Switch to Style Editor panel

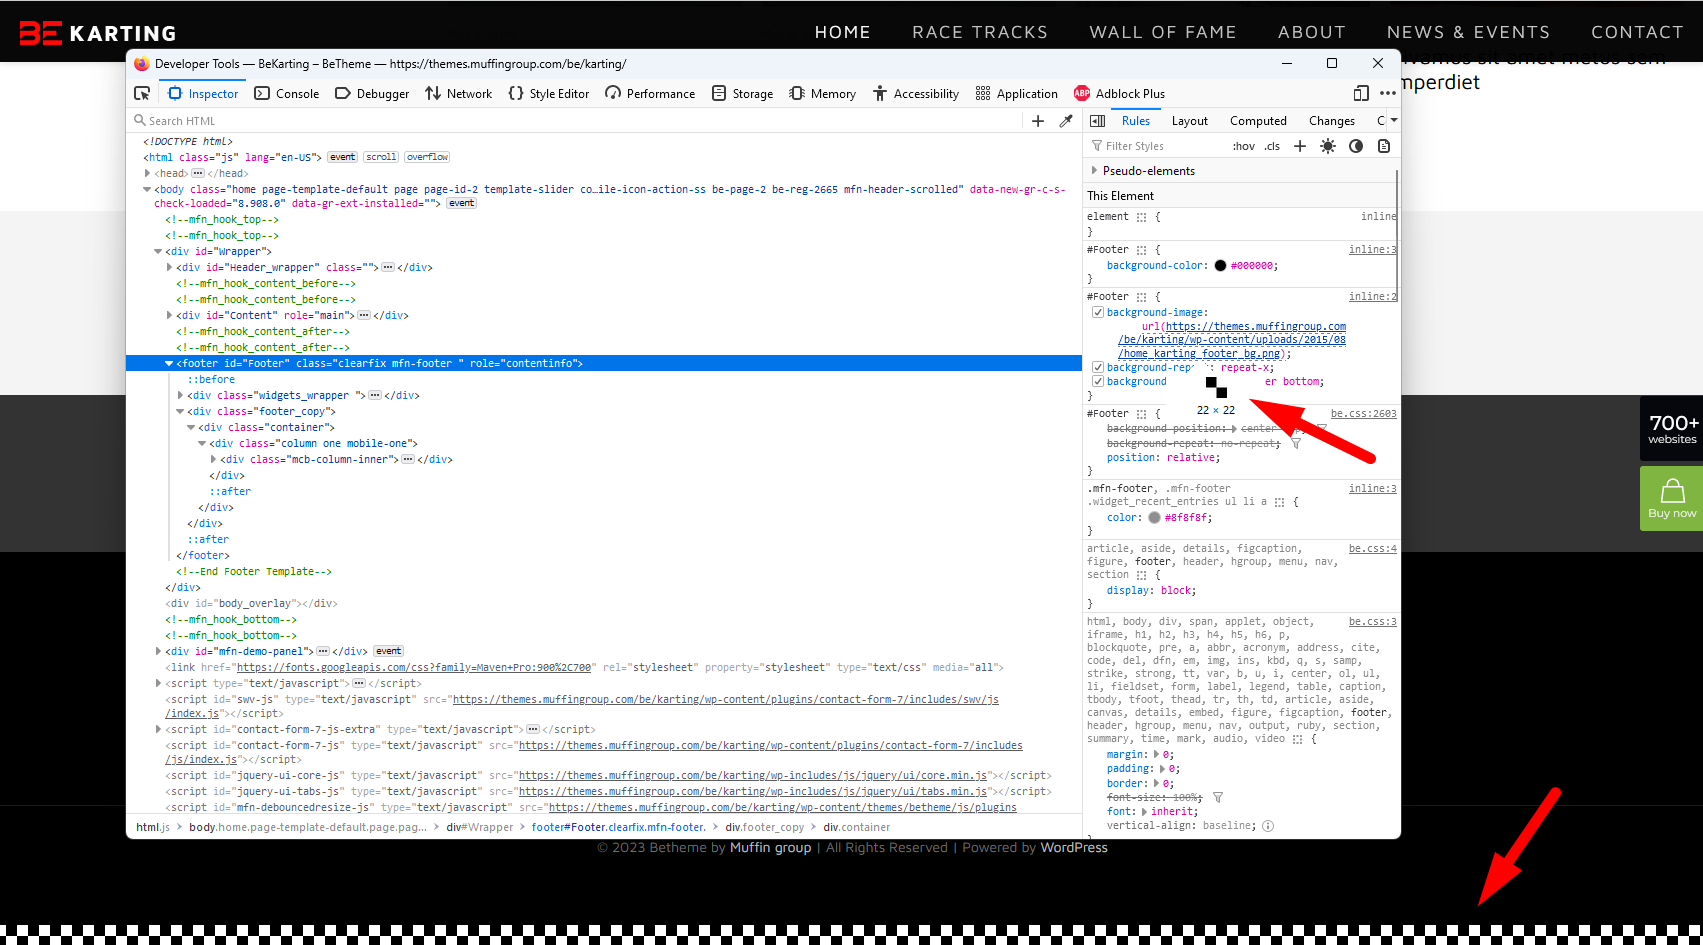pyautogui.click(x=549, y=93)
